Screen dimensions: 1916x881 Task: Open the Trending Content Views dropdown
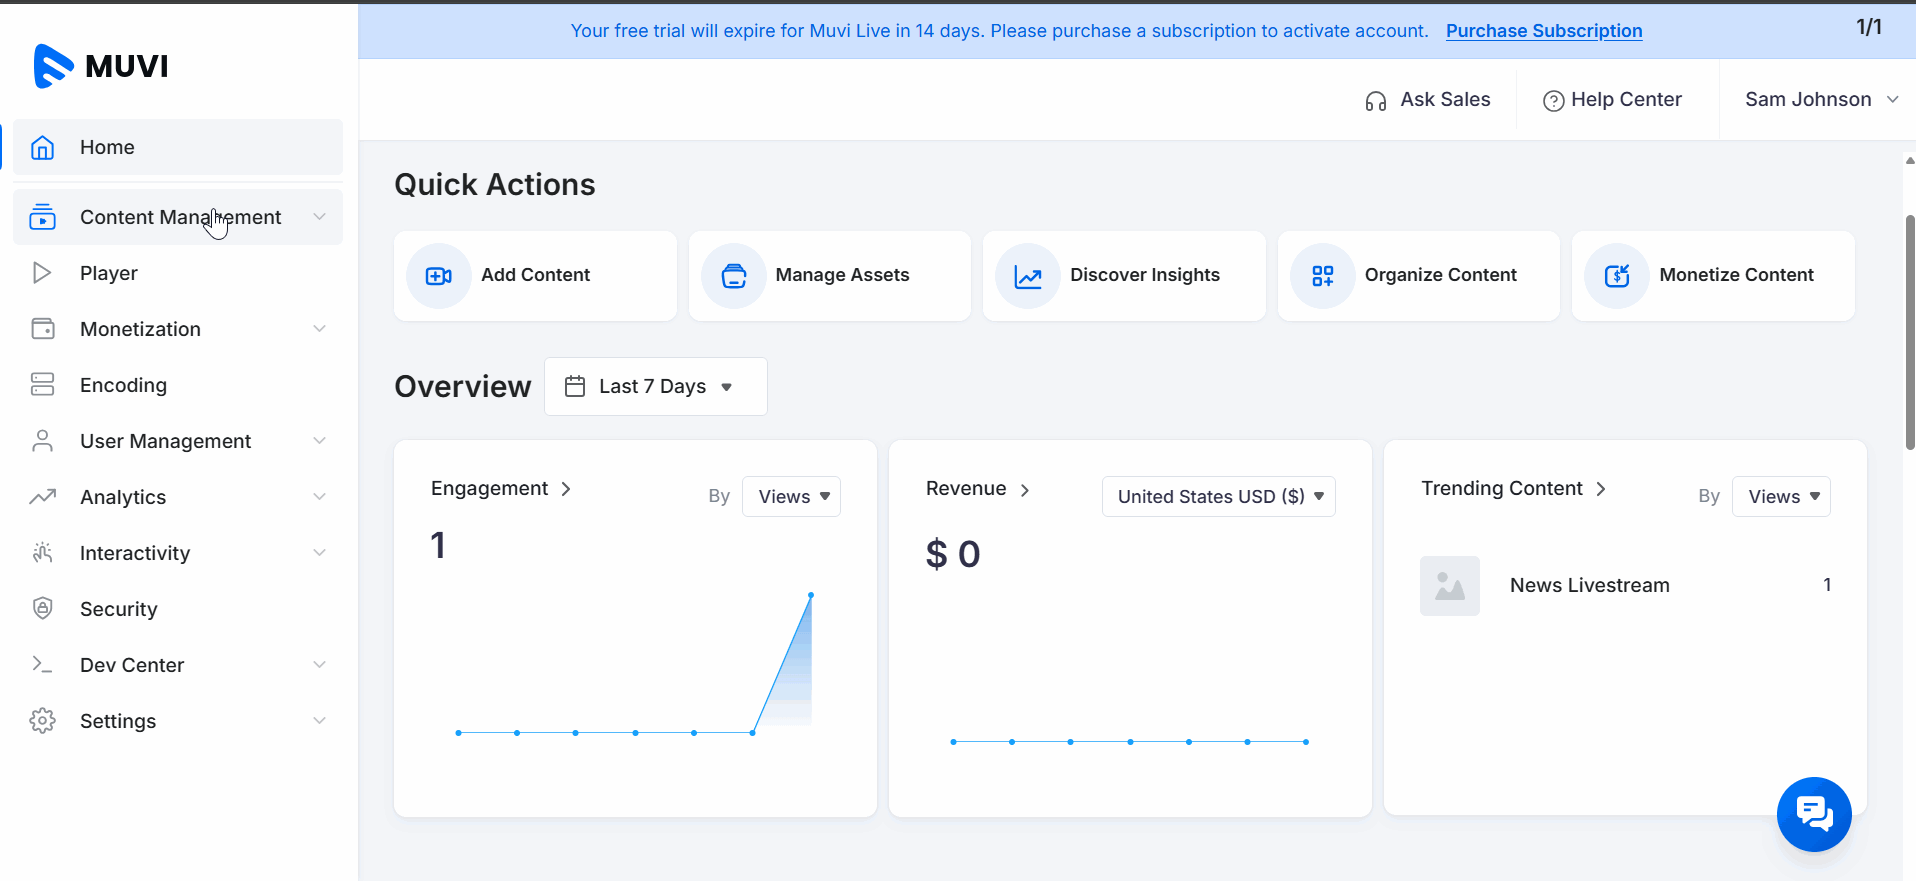coord(1781,497)
